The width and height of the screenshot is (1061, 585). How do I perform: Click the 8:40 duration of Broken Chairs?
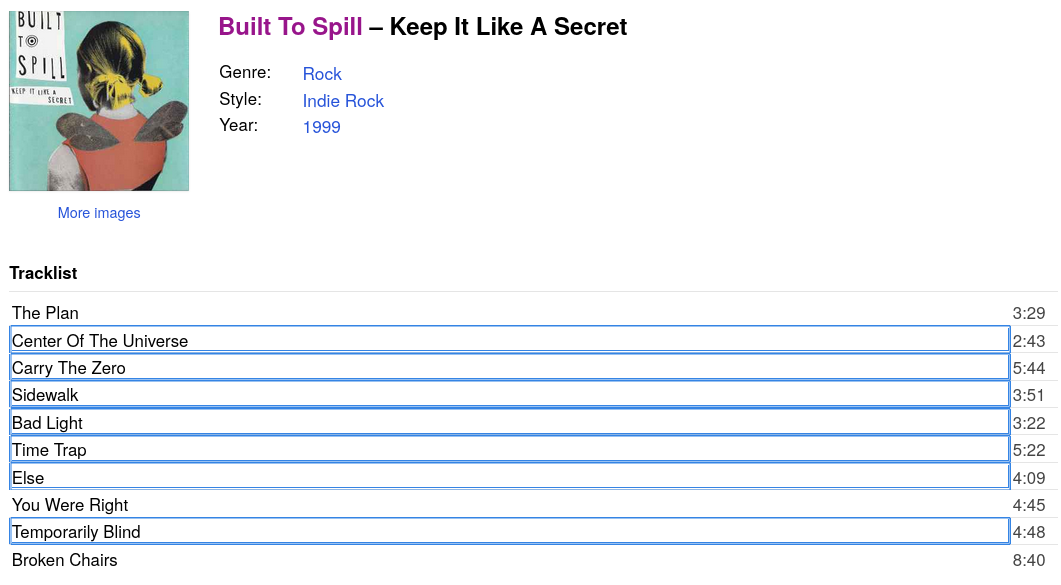(1029, 560)
